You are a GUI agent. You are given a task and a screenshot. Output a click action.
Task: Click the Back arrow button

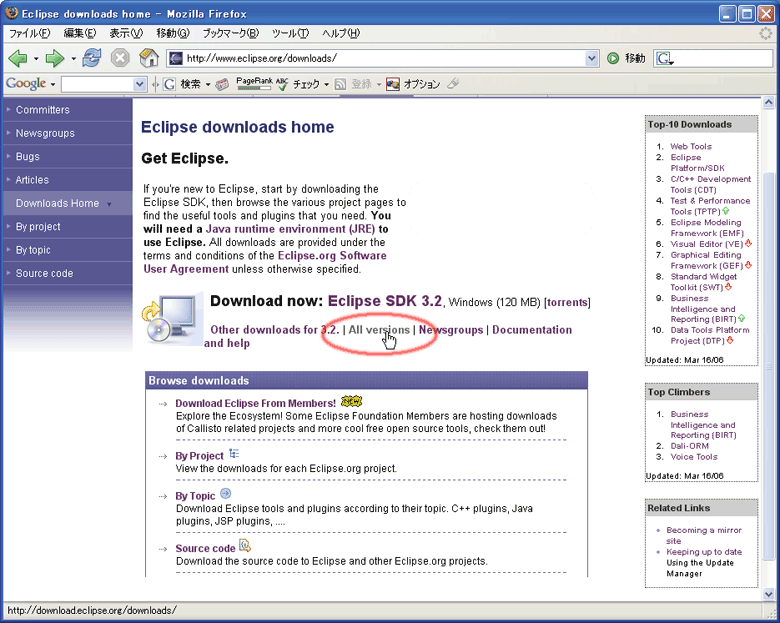point(18,58)
